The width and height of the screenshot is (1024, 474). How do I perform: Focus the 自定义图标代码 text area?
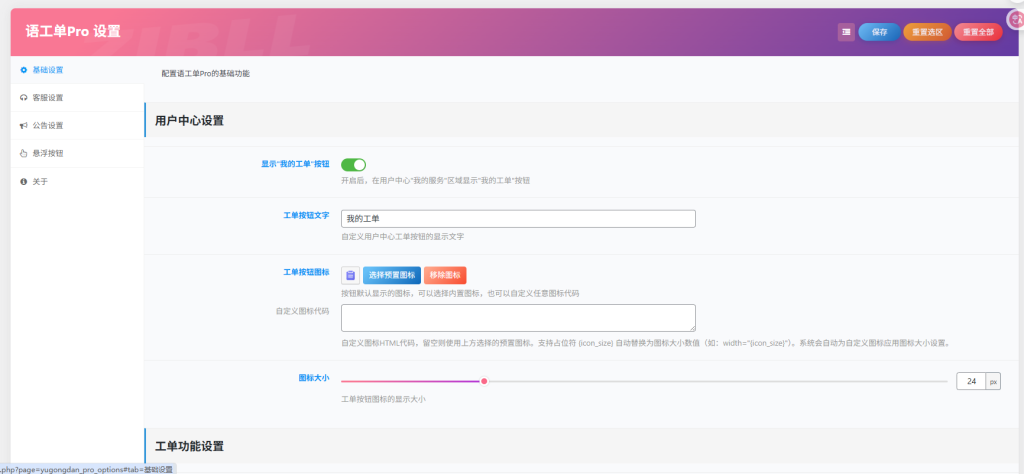518,318
